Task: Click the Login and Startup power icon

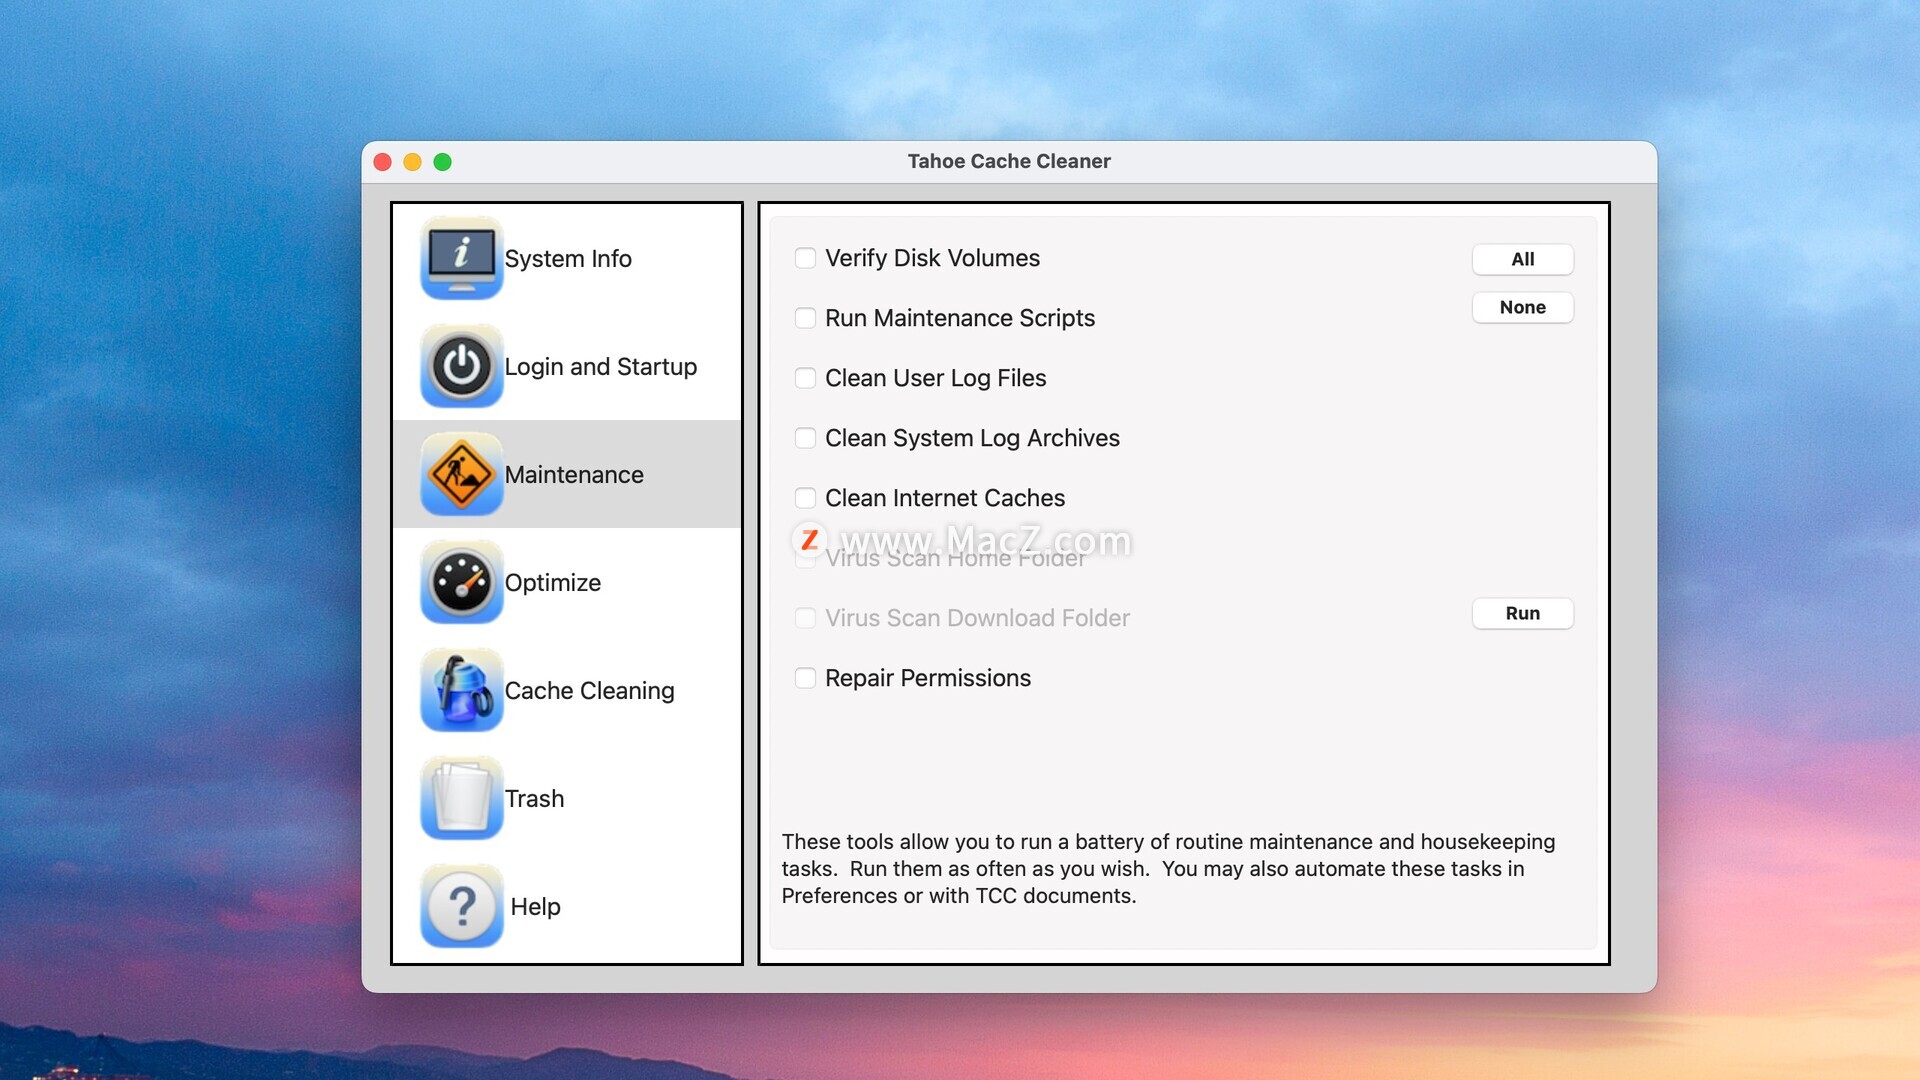Action: tap(461, 366)
